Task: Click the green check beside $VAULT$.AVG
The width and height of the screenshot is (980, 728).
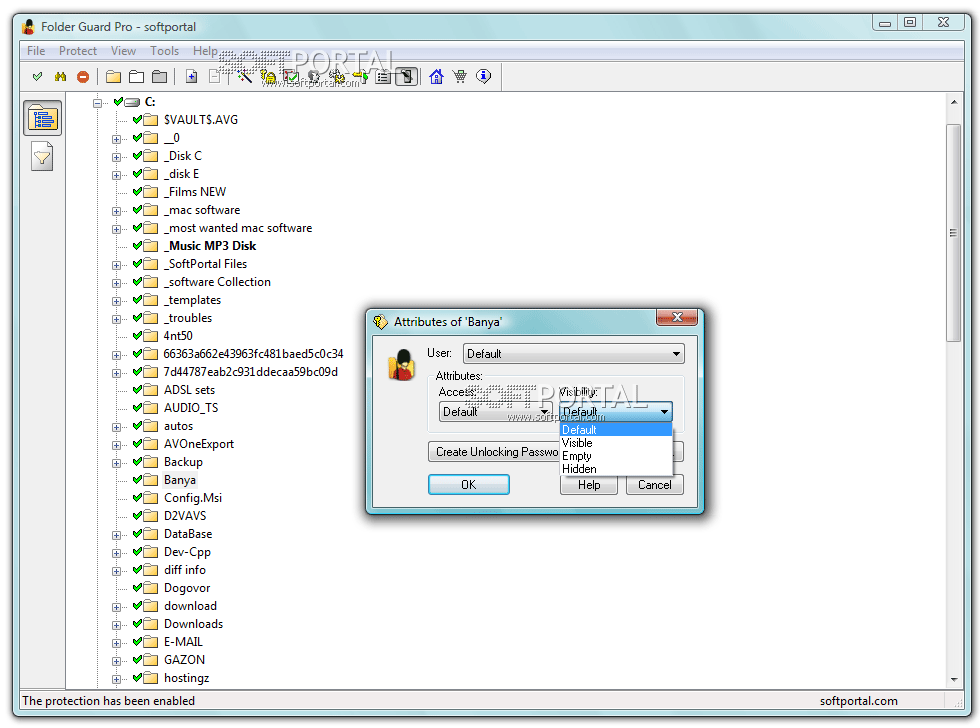Action: coord(138,119)
